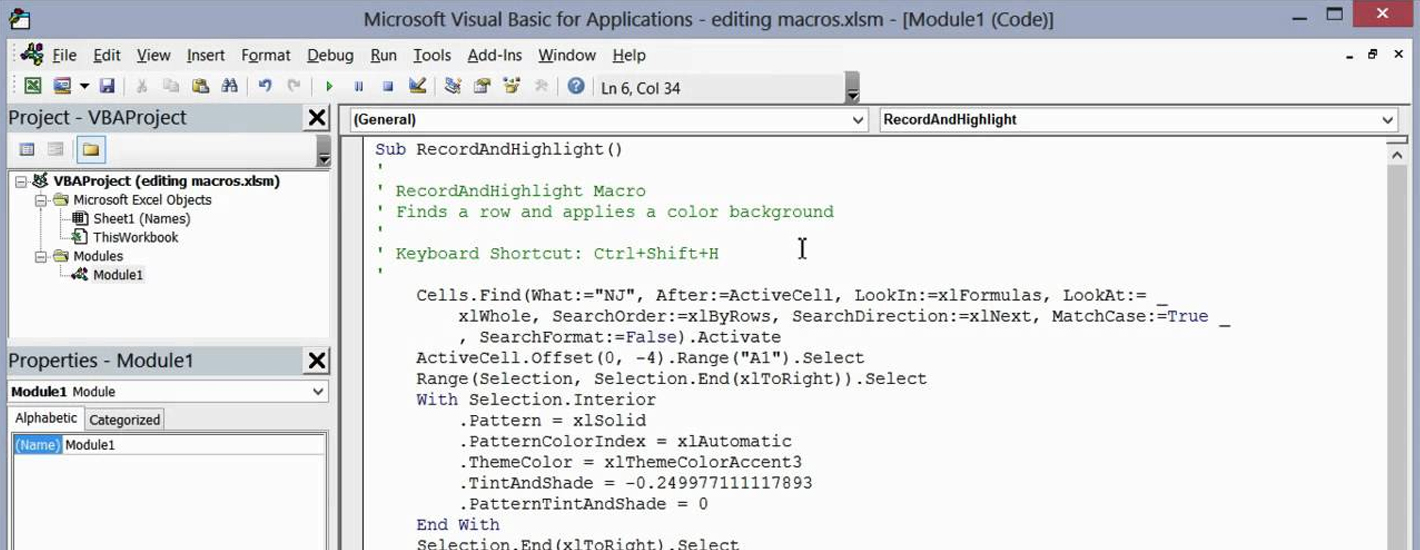This screenshot has height=550, width=1420.
Task: Open the Object Browser icon
Action: point(512,87)
